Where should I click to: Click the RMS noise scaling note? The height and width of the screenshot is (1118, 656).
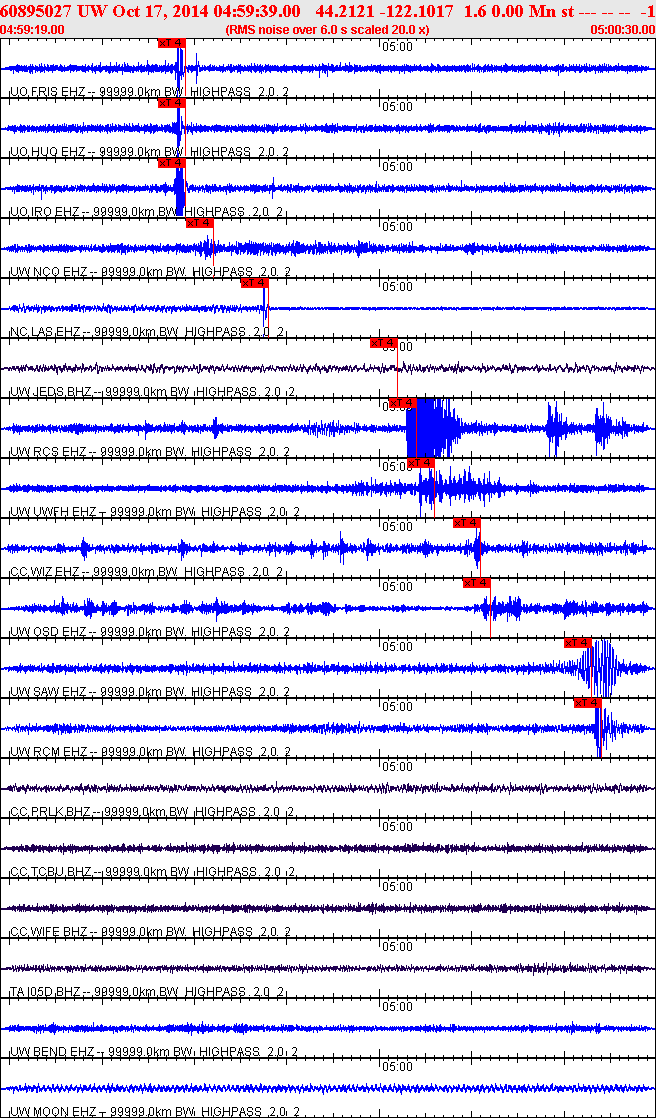pos(328,30)
